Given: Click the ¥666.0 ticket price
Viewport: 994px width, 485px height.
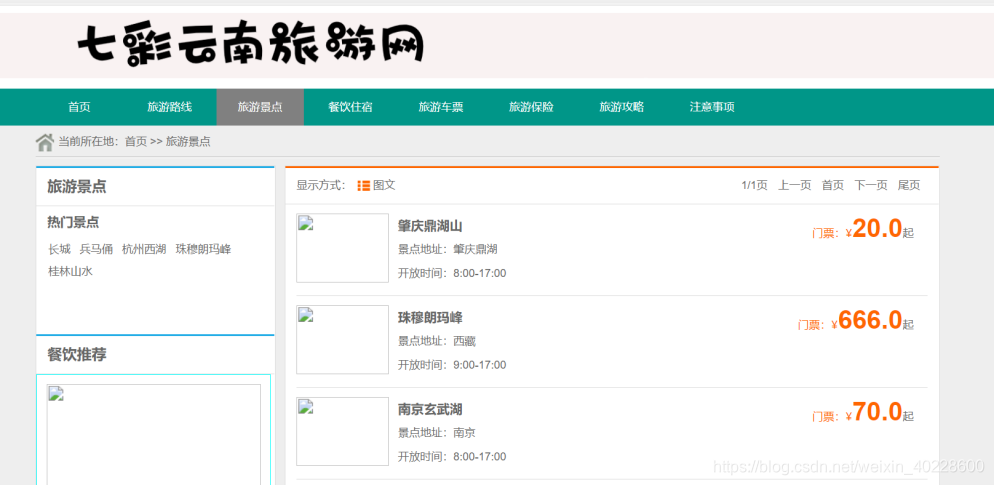Looking at the screenshot, I should point(867,321).
